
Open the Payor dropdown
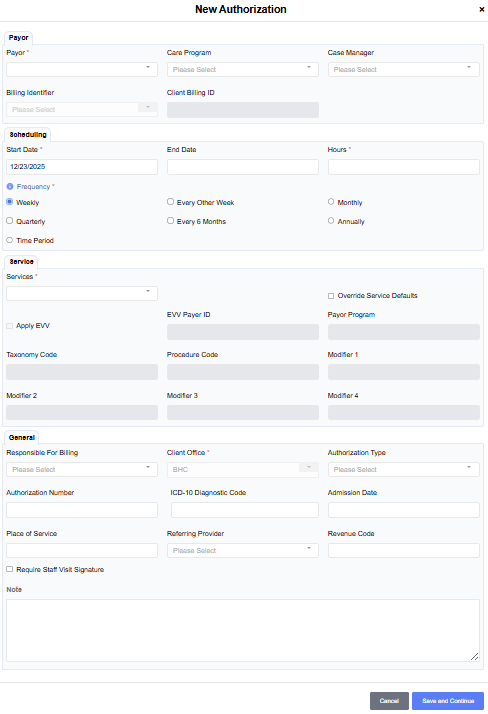point(82,70)
